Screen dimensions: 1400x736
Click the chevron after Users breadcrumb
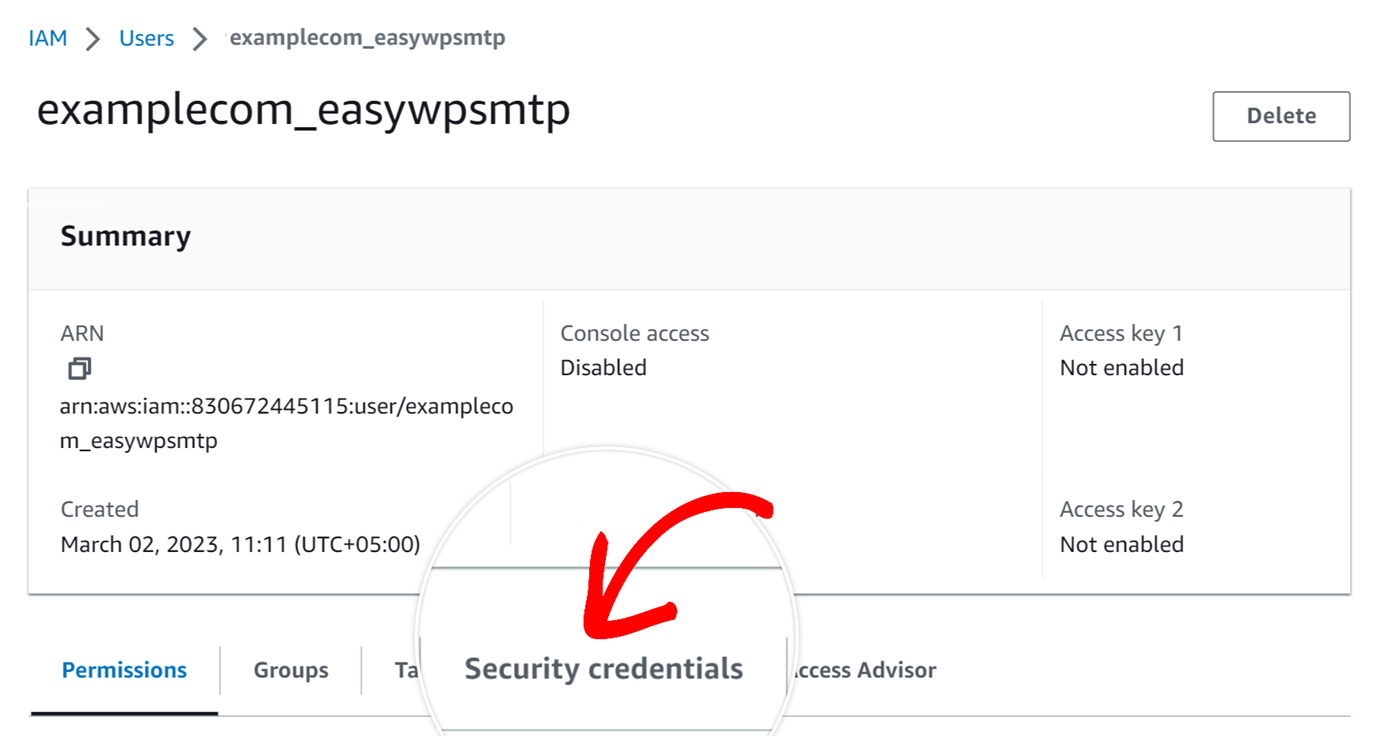coord(199,38)
